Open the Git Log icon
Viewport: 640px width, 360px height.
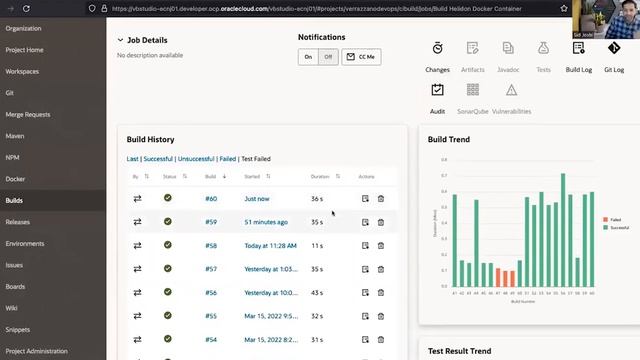614,48
